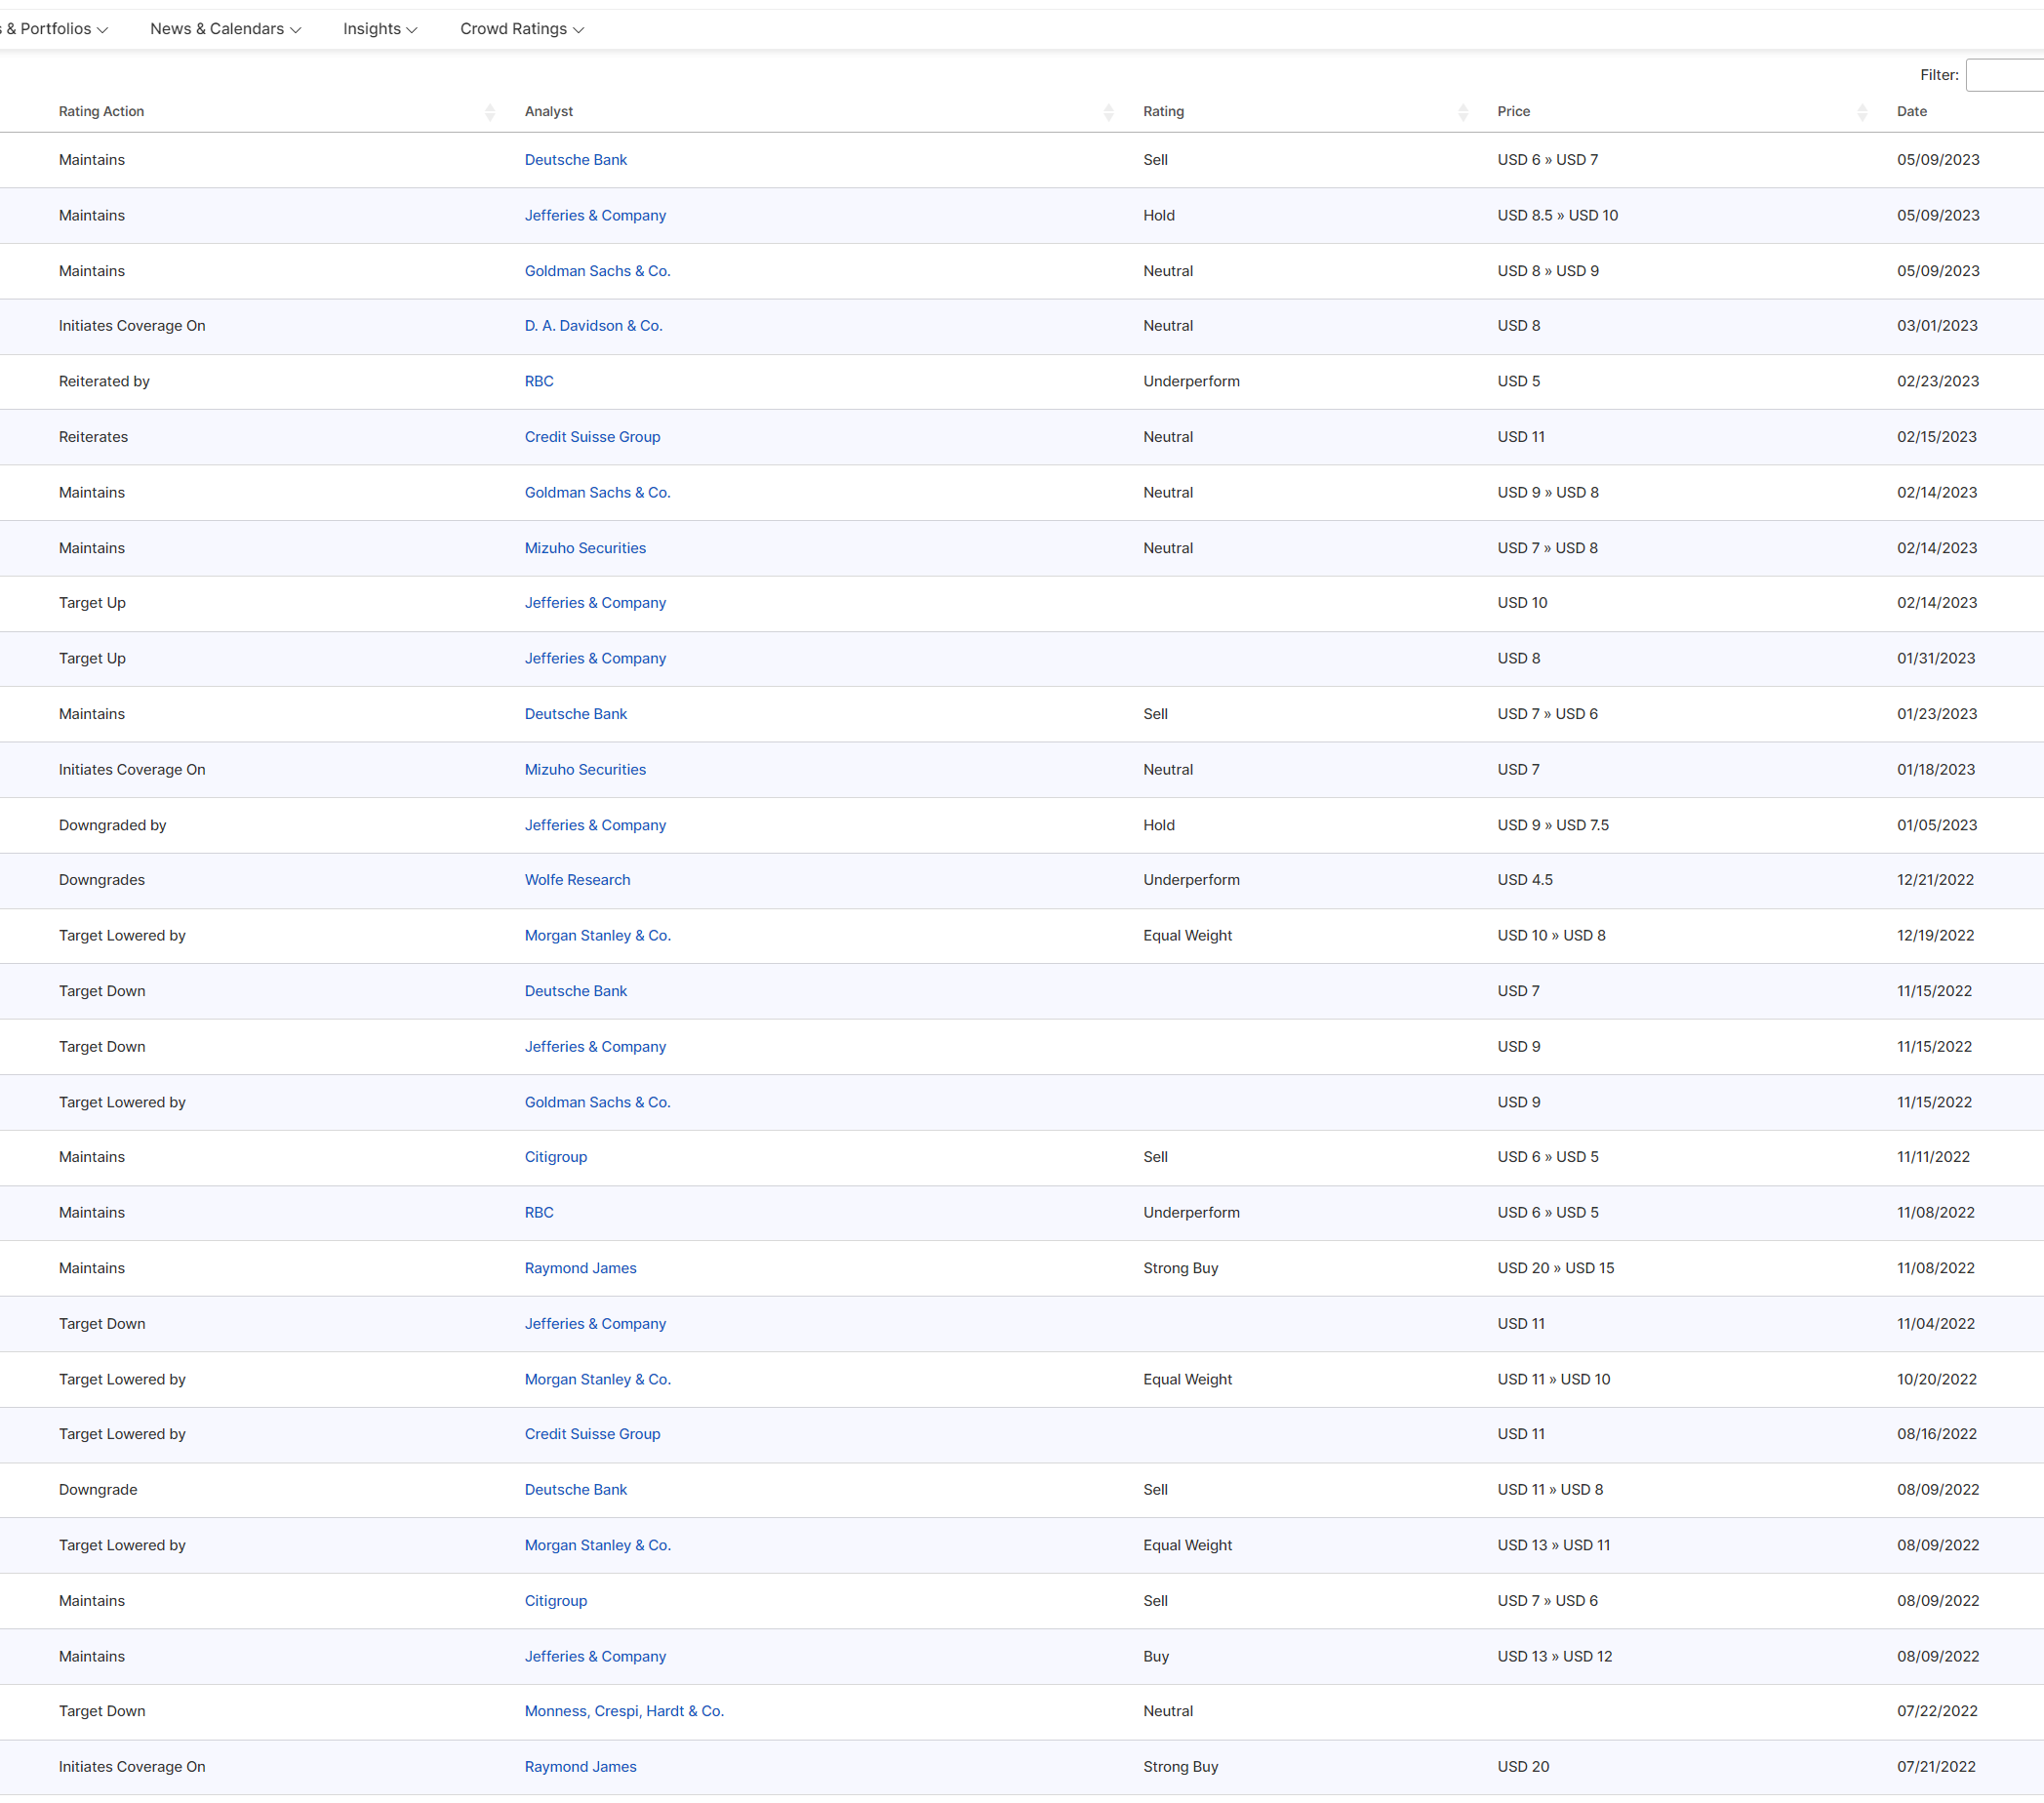
Task: Open Morgan Stanley & Co. link dated 10/20/2022
Action: tap(597, 1379)
